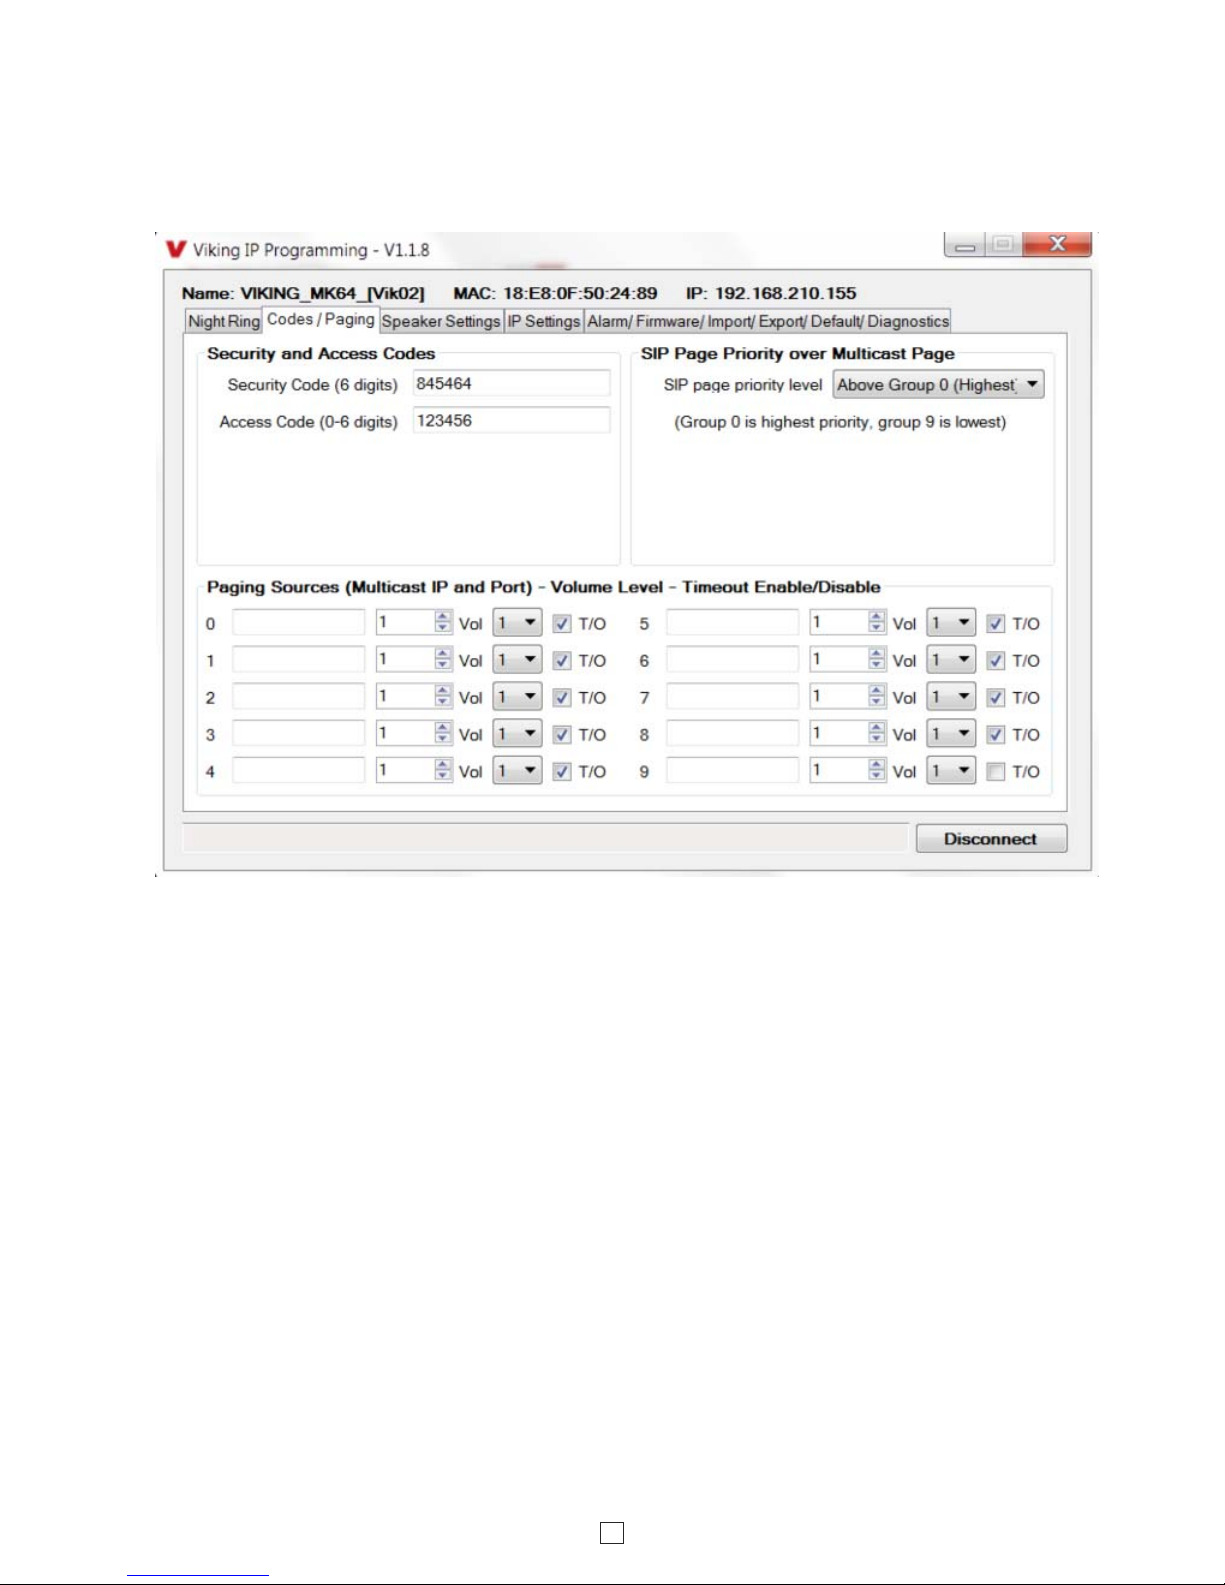Open Vol dropdown for paging source 5
This screenshot has height=1585, width=1225.
tap(951, 623)
